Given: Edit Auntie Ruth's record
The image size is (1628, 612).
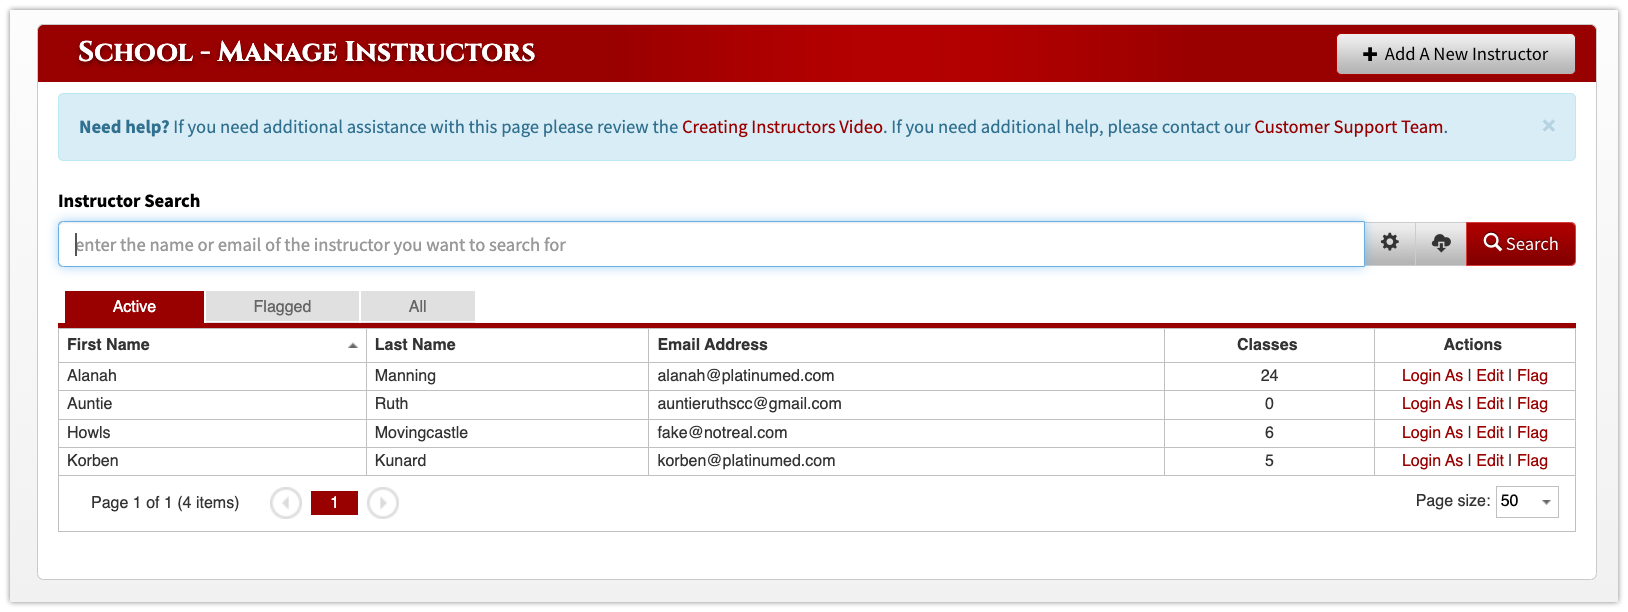Looking at the screenshot, I should pos(1490,404).
